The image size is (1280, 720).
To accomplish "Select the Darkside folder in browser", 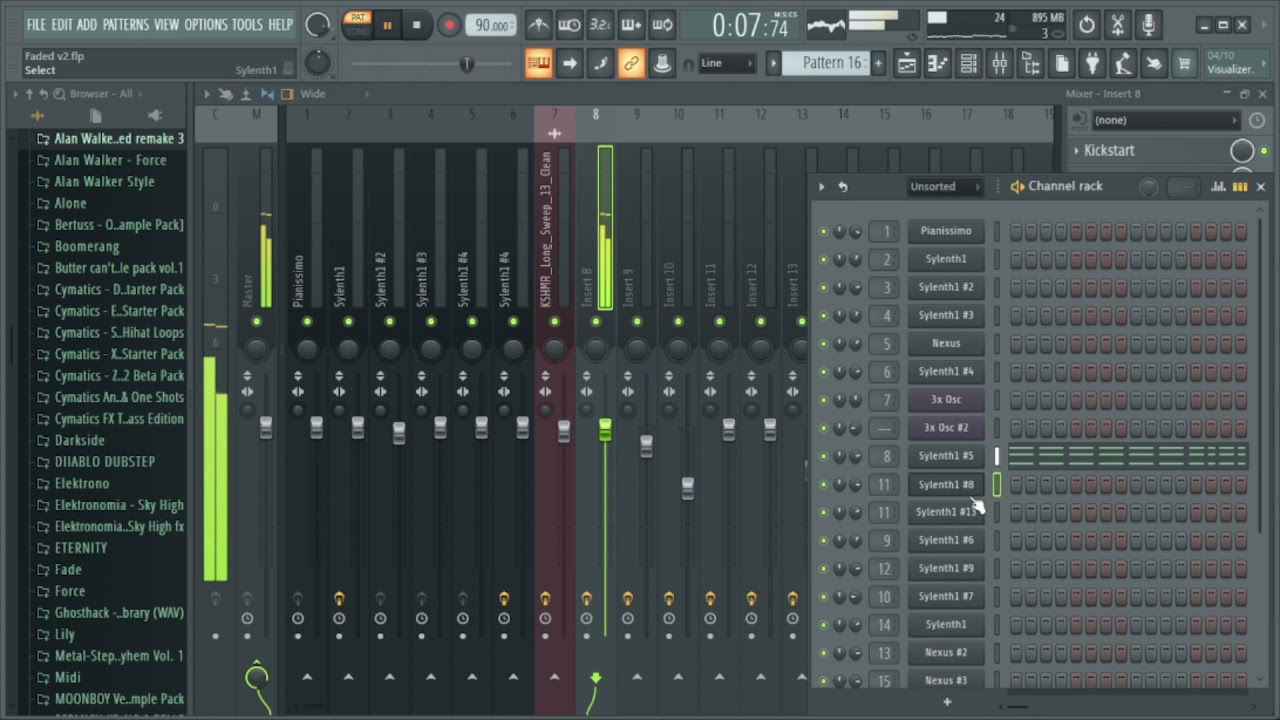I will (x=79, y=440).
